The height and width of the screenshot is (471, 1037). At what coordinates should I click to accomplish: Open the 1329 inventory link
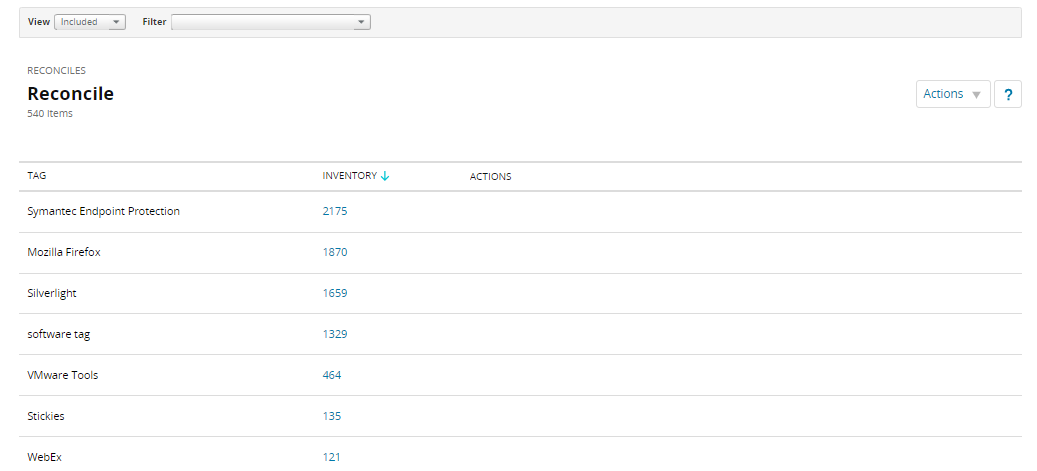[335, 335]
